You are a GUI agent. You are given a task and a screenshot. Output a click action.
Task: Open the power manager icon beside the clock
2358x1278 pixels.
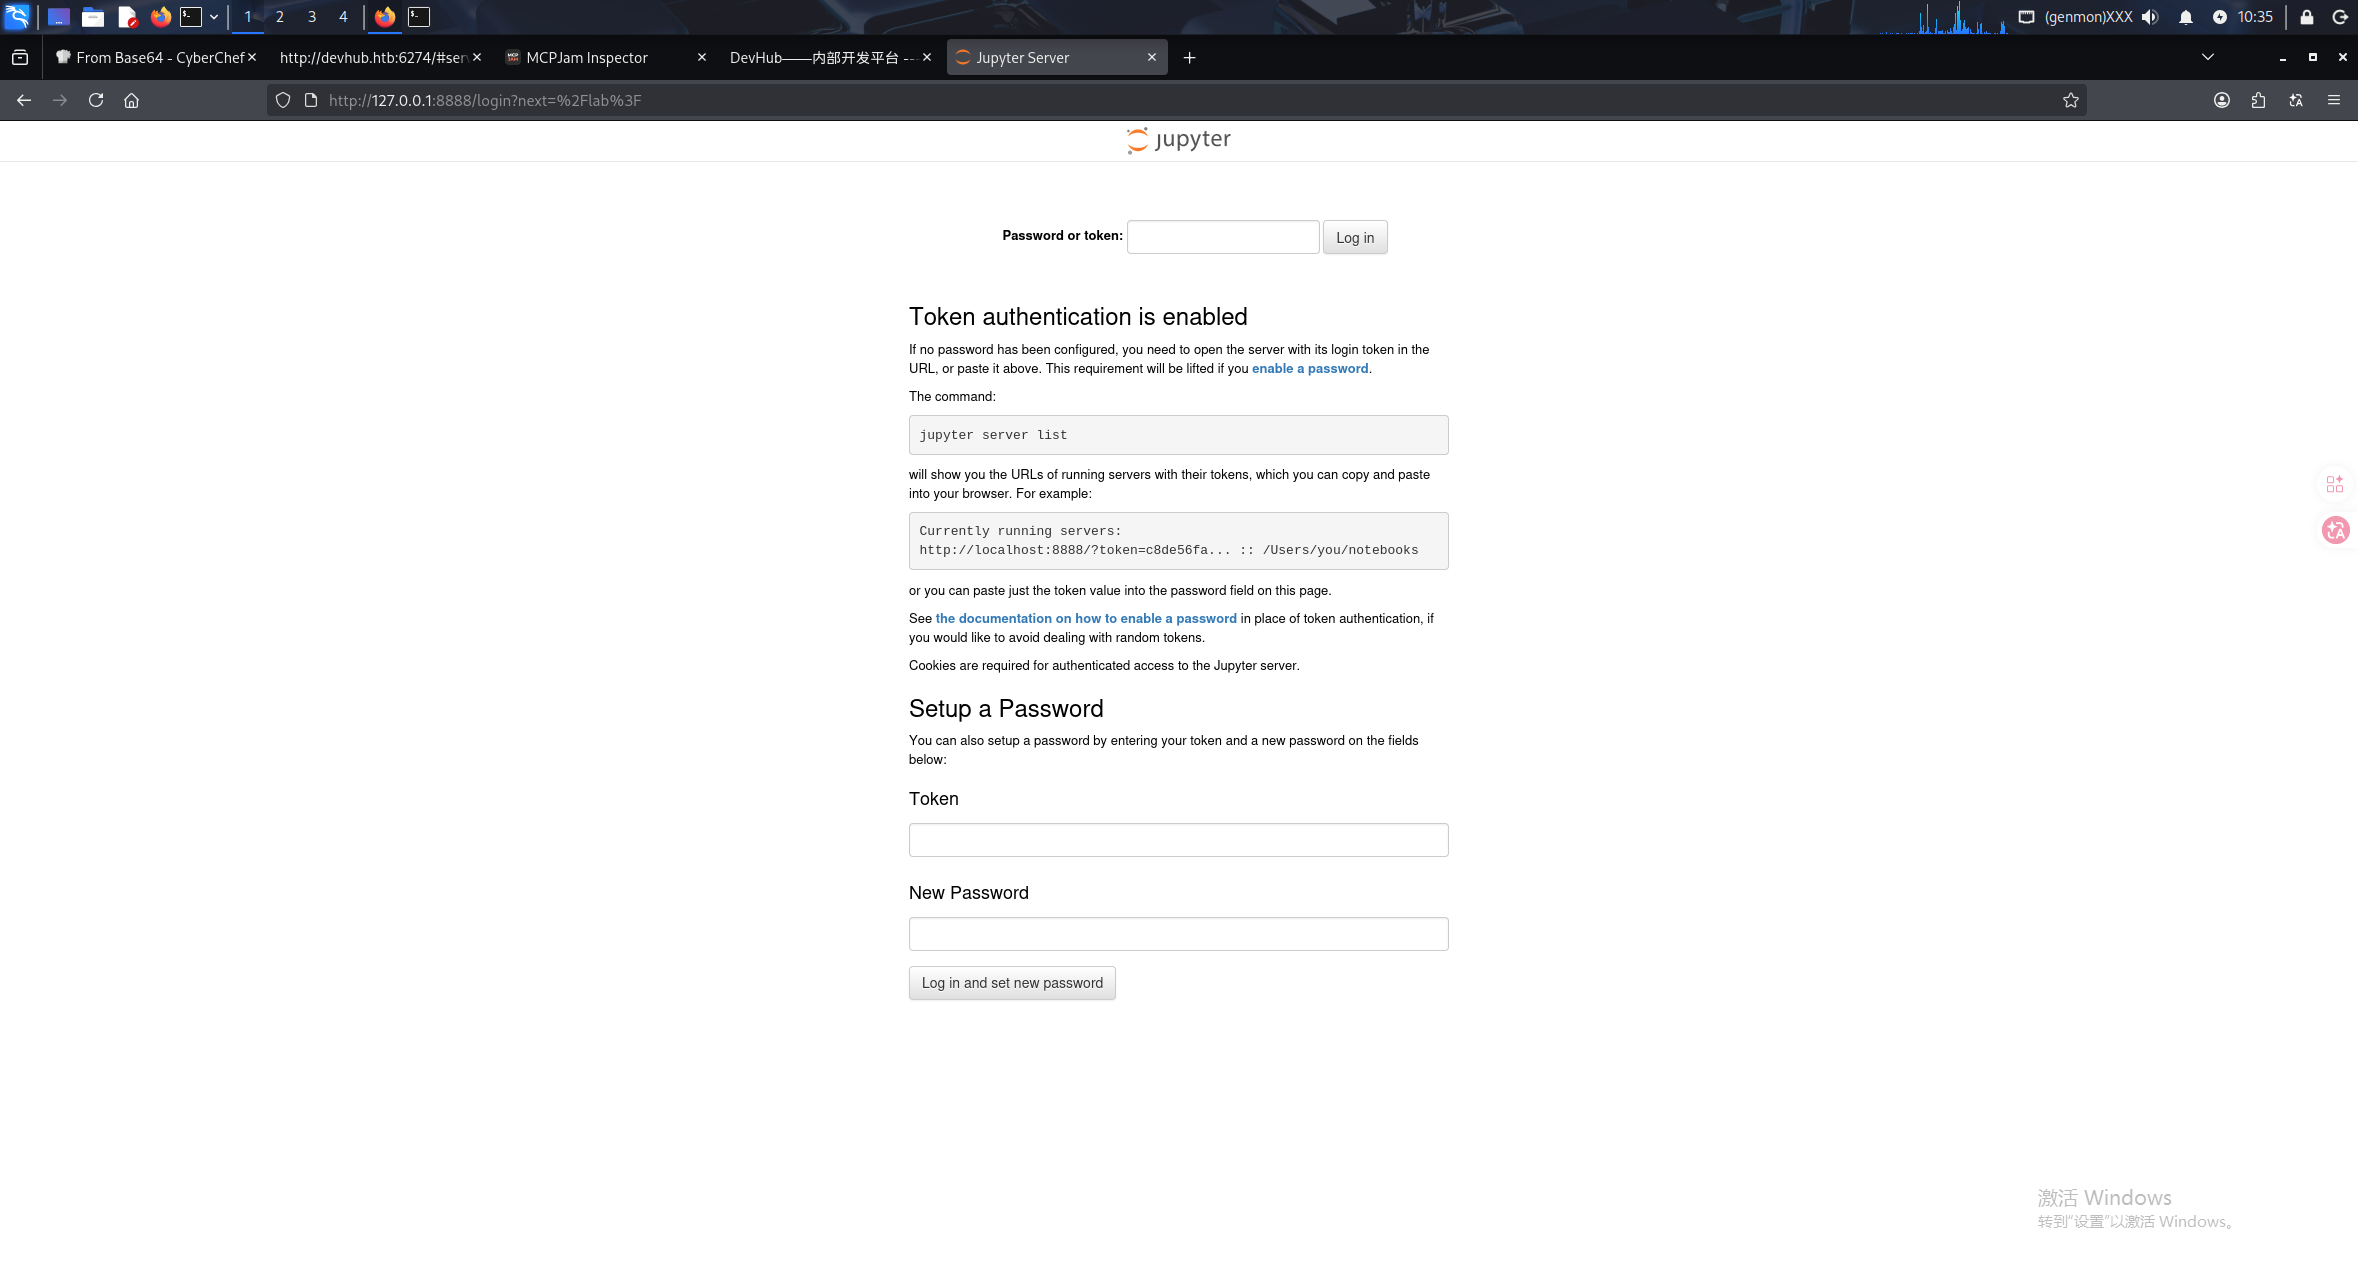pyautogui.click(x=2220, y=17)
